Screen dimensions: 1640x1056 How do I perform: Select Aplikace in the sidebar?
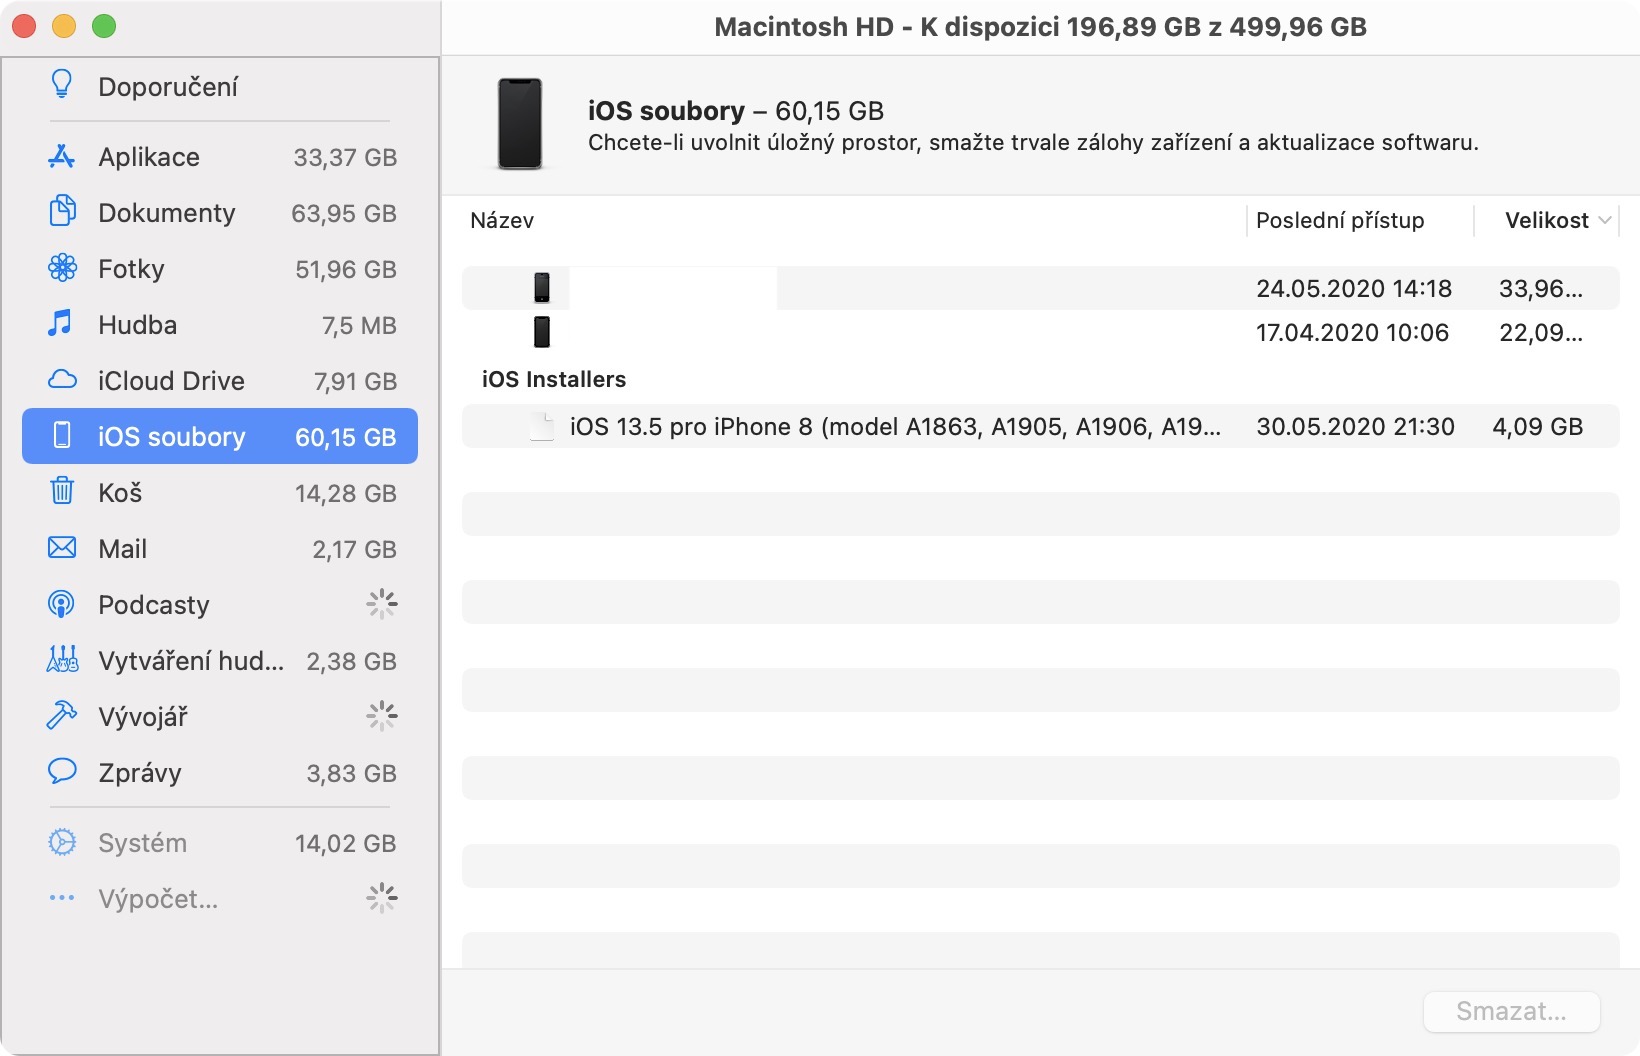tap(220, 157)
